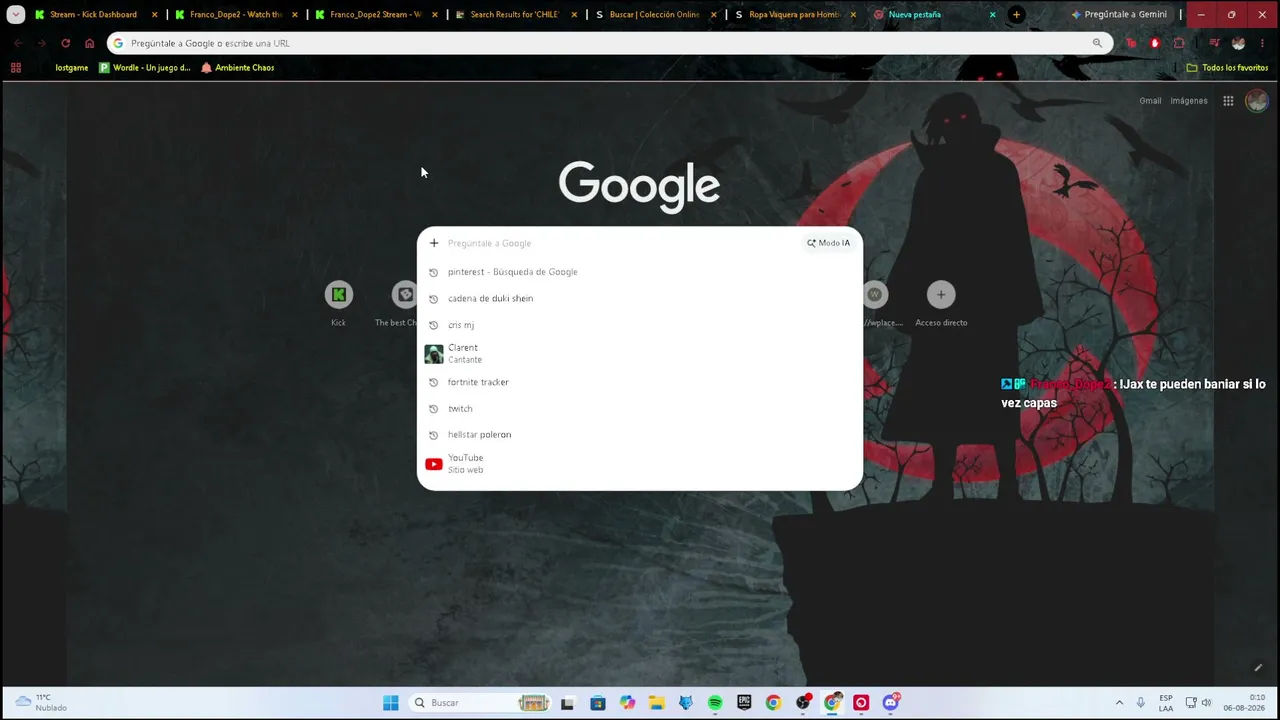Open the Ambiente Chaos bookmark
This screenshot has width=1280, height=720.
(238, 68)
